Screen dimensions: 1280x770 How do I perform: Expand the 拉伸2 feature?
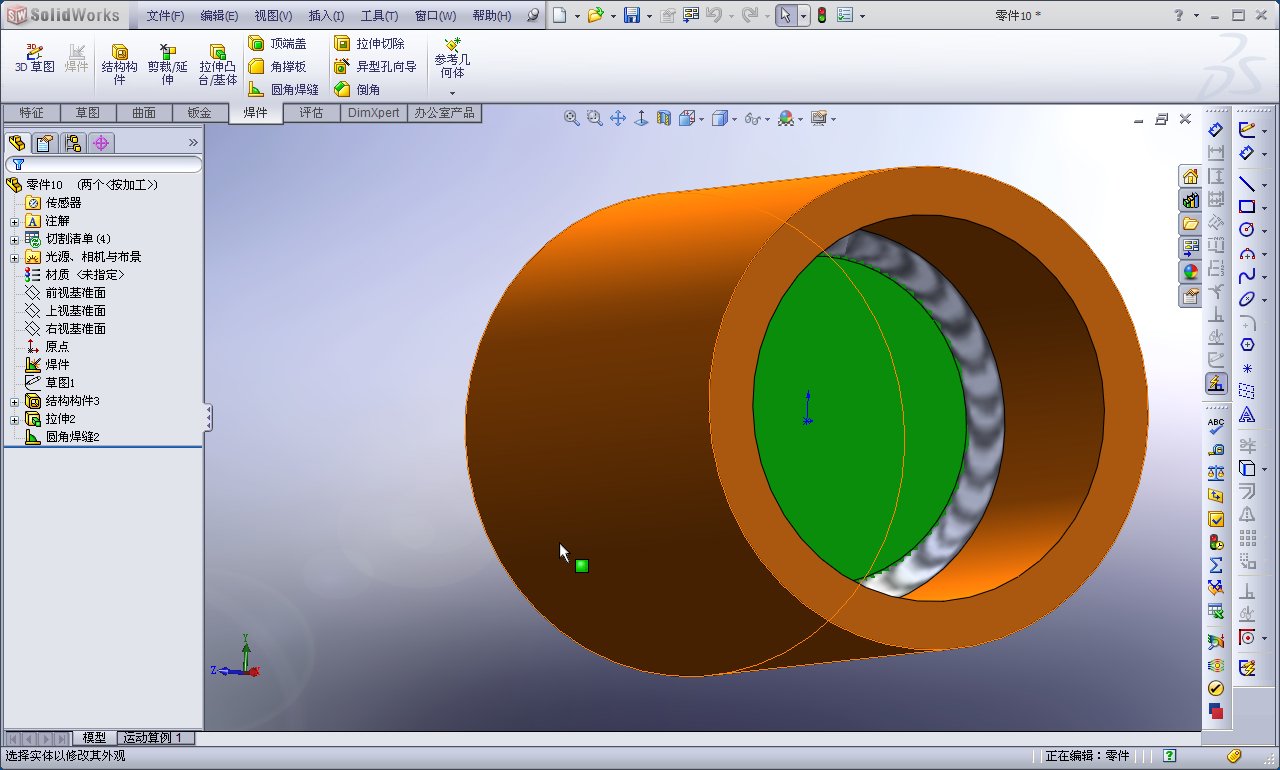coord(14,419)
